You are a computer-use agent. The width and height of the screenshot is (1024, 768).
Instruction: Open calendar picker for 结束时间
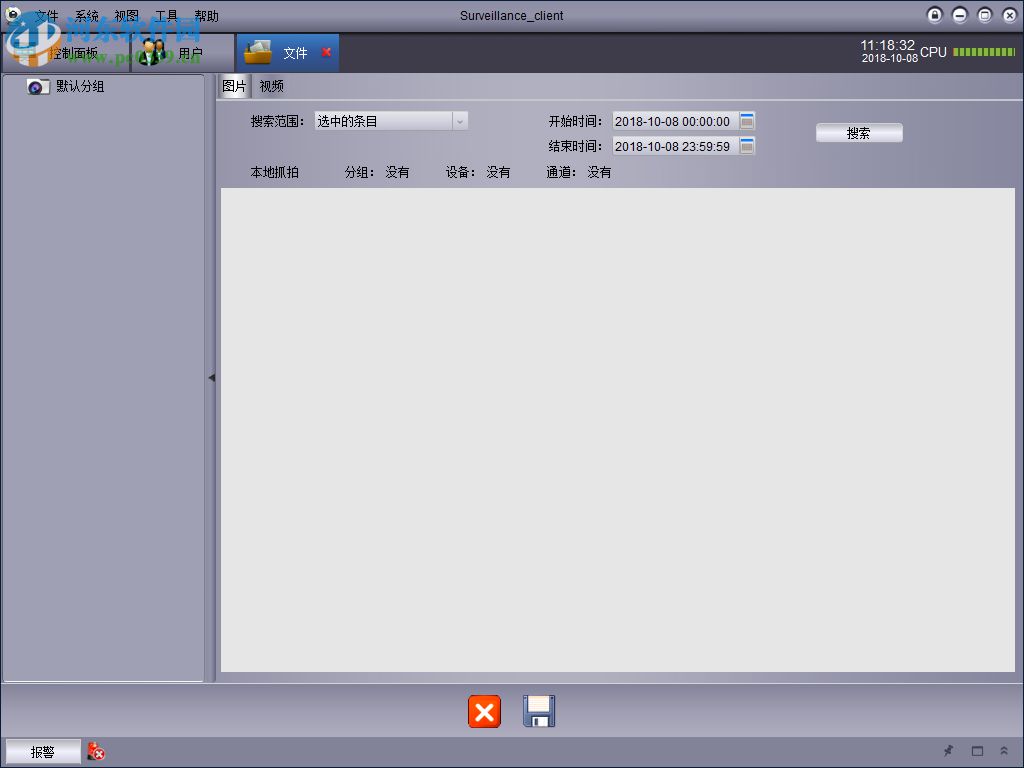click(x=747, y=146)
